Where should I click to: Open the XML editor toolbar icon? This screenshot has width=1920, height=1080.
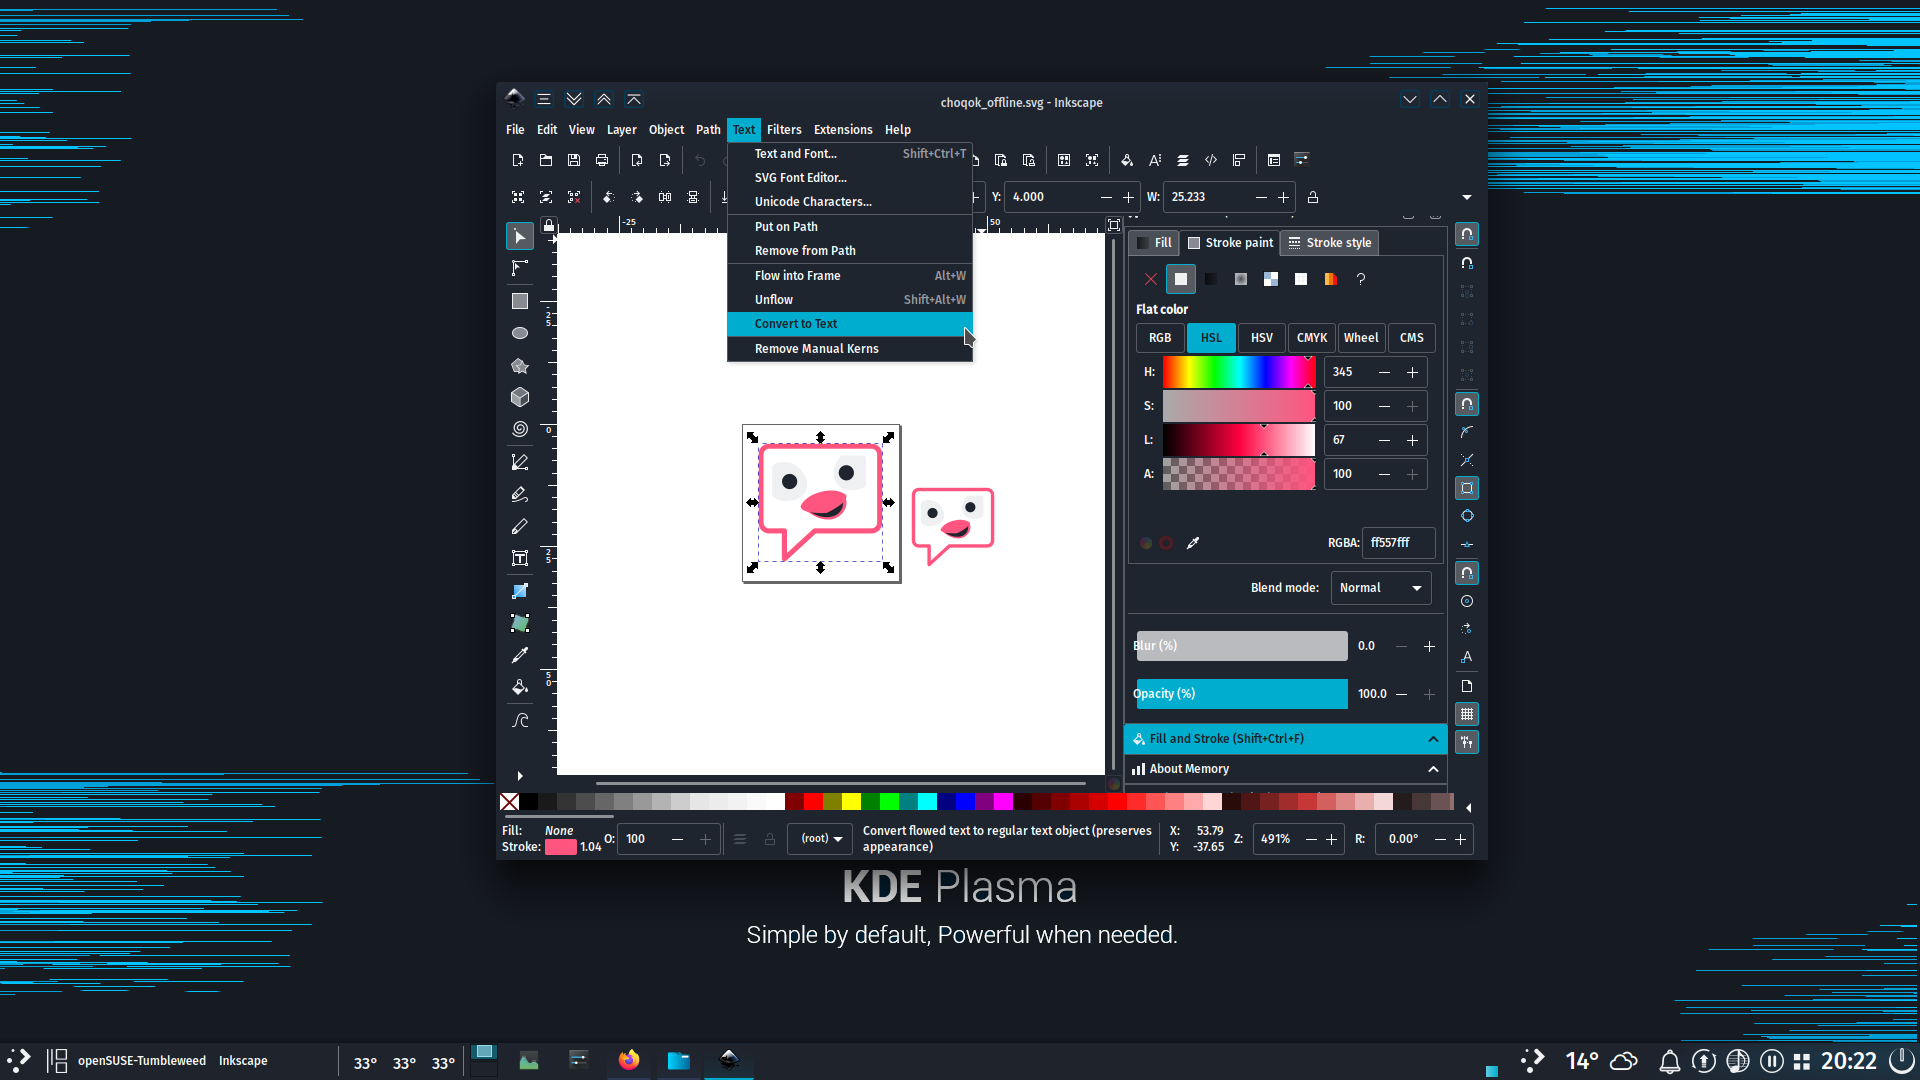click(1211, 160)
